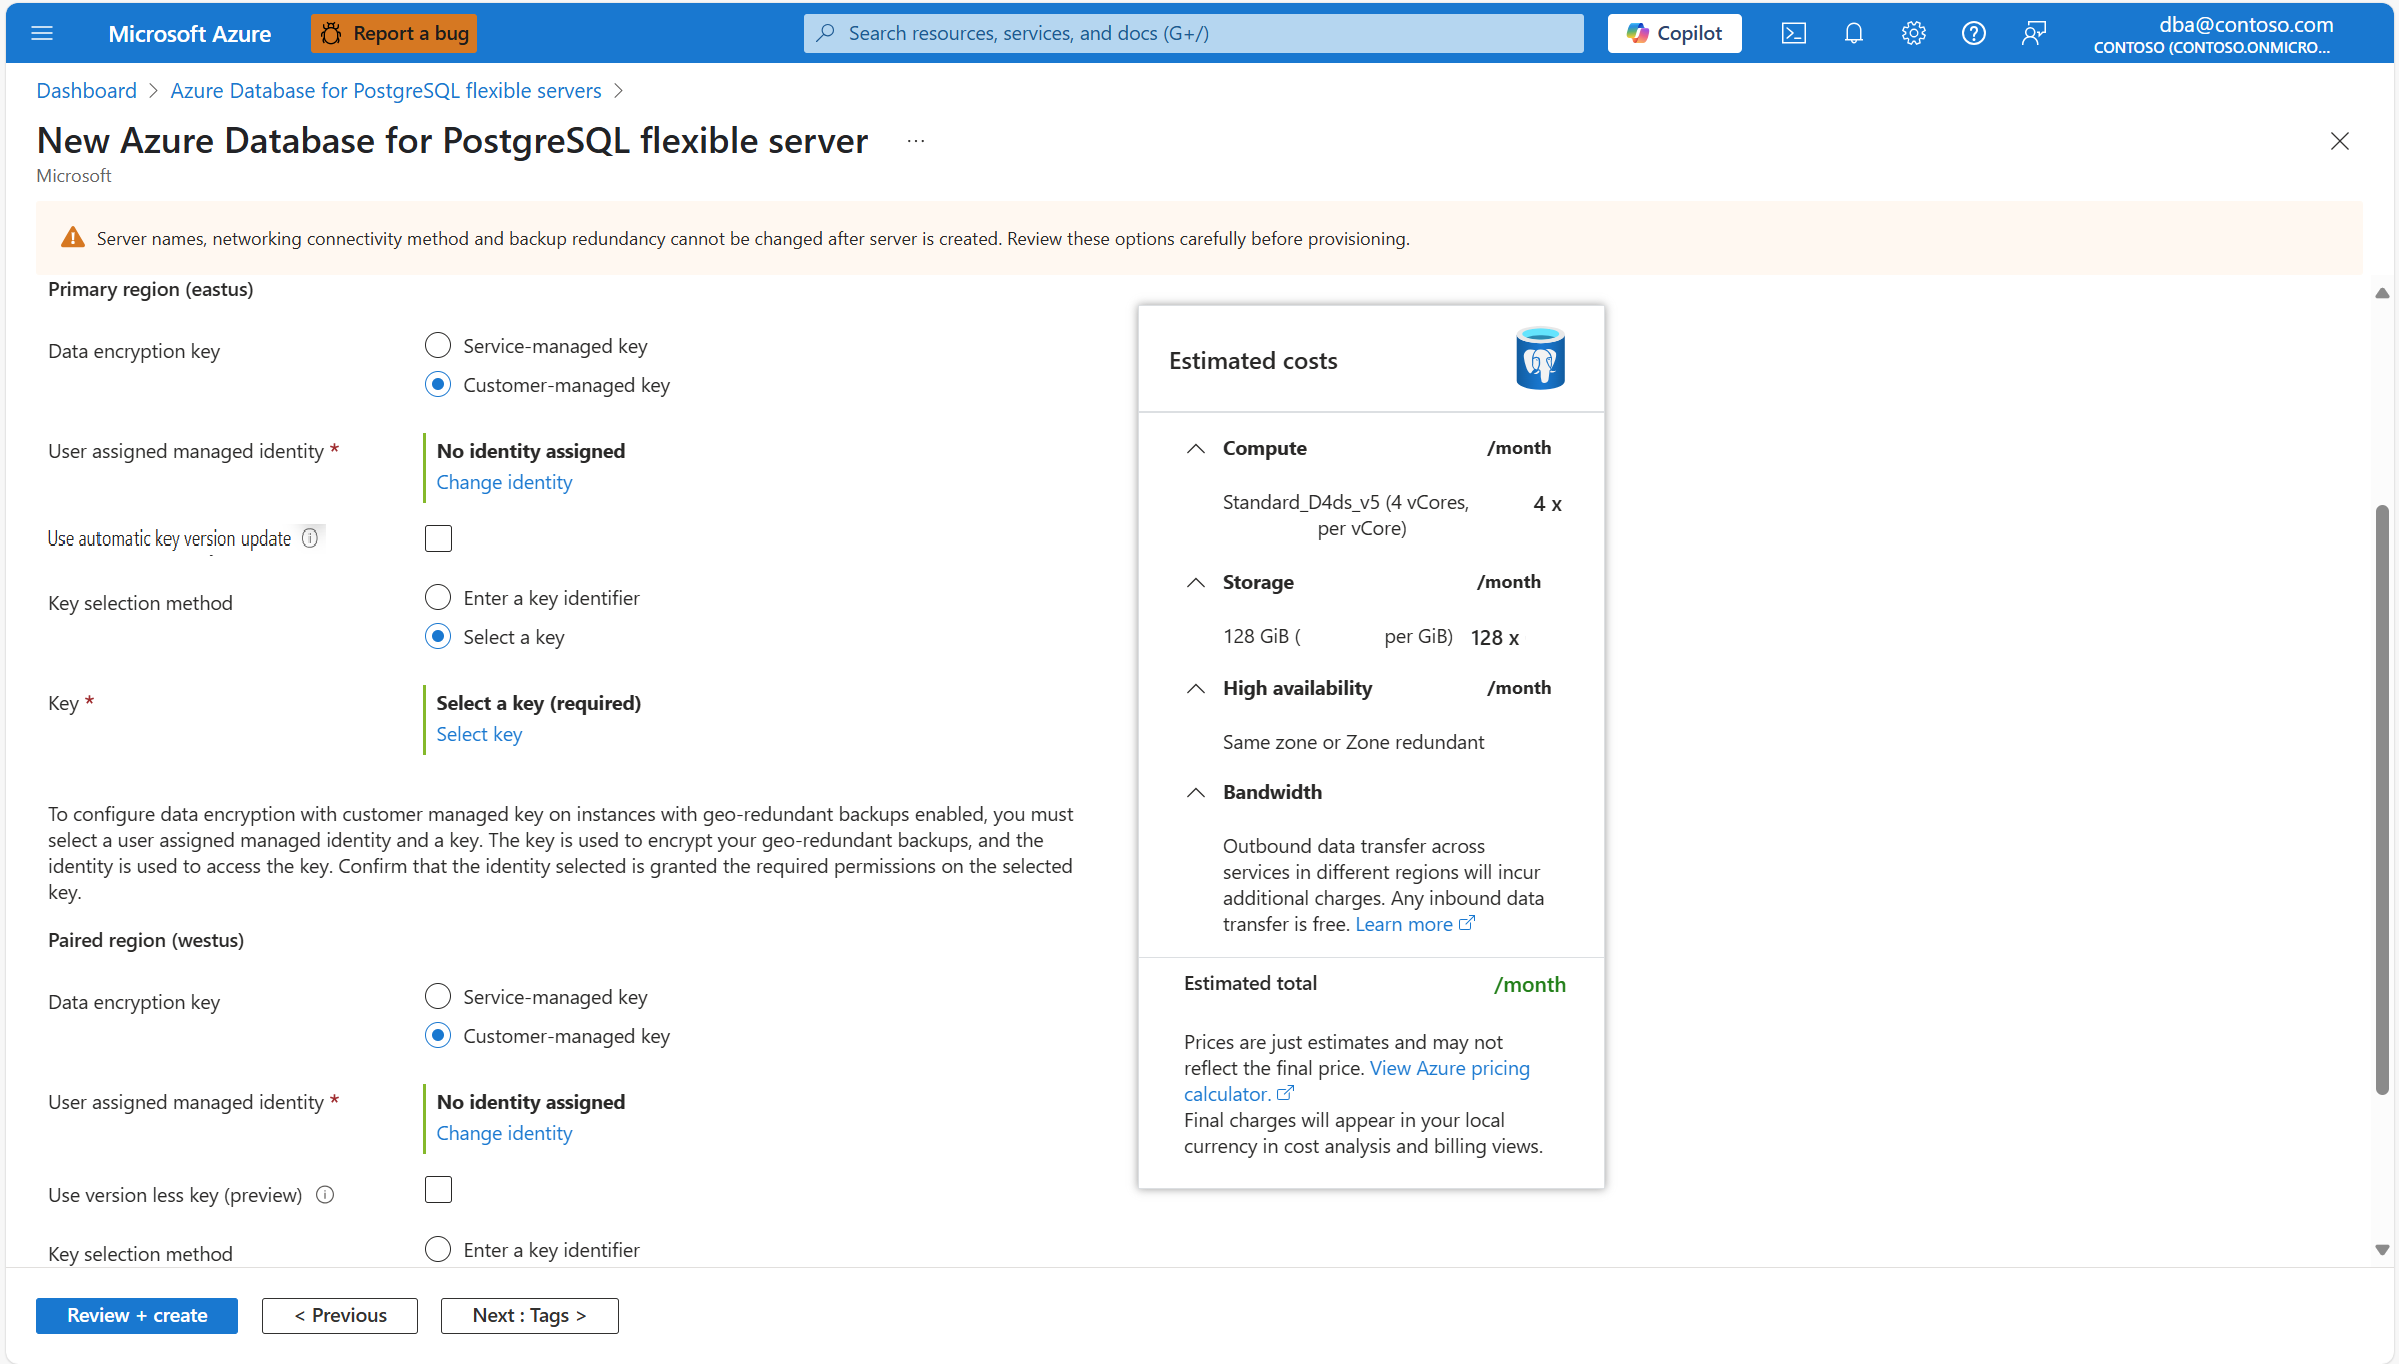Open the portal hamburger menu

tap(42, 33)
